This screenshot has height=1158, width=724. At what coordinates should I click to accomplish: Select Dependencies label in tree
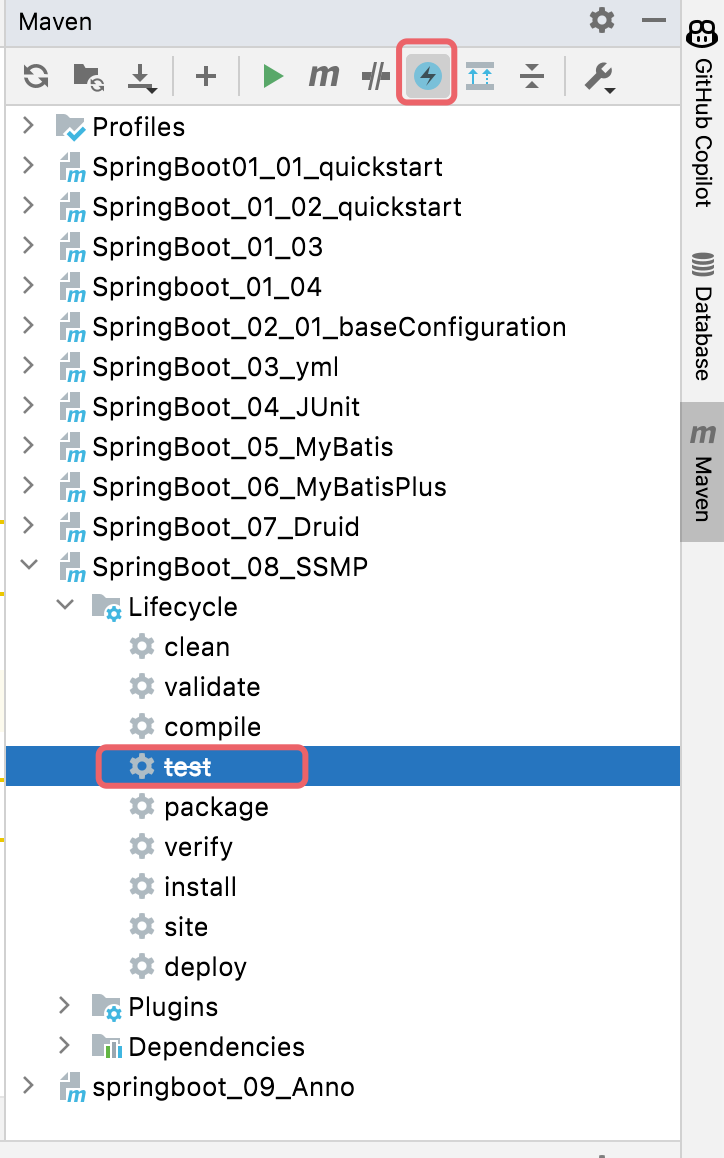tap(216, 1046)
